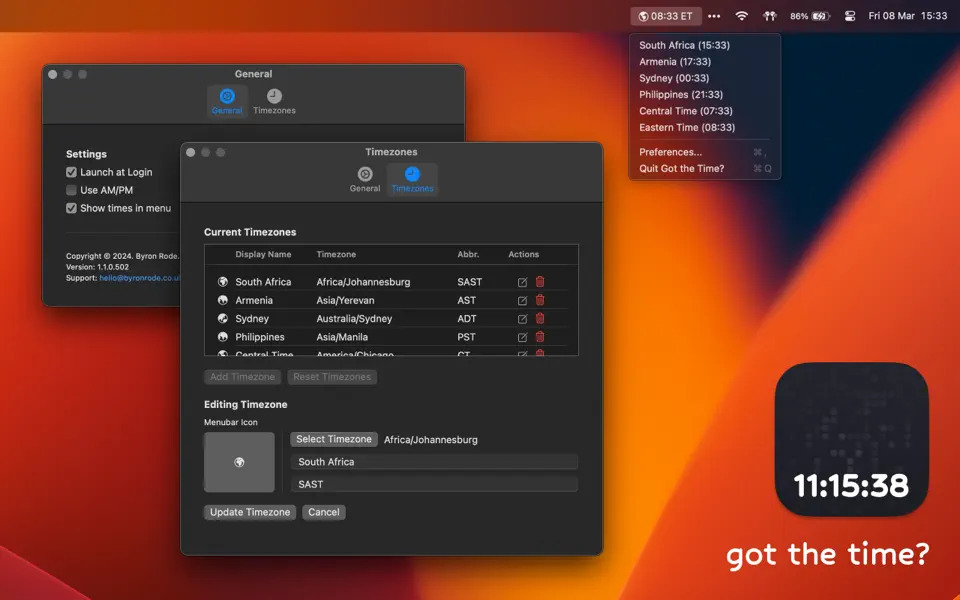The image size is (960, 600).
Task: Delete the South Africa timezone
Action: [540, 282]
